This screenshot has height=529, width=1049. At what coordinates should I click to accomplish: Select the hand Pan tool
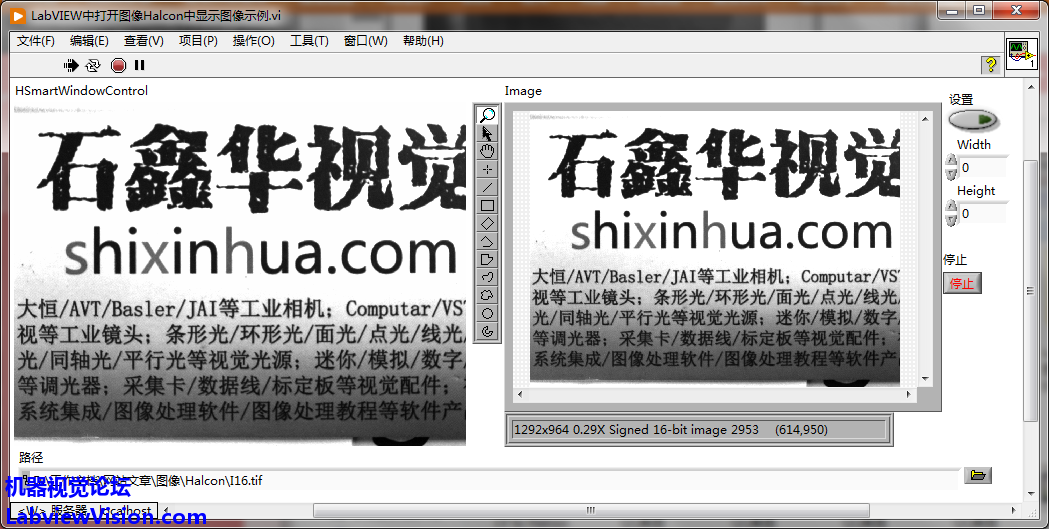coord(487,151)
